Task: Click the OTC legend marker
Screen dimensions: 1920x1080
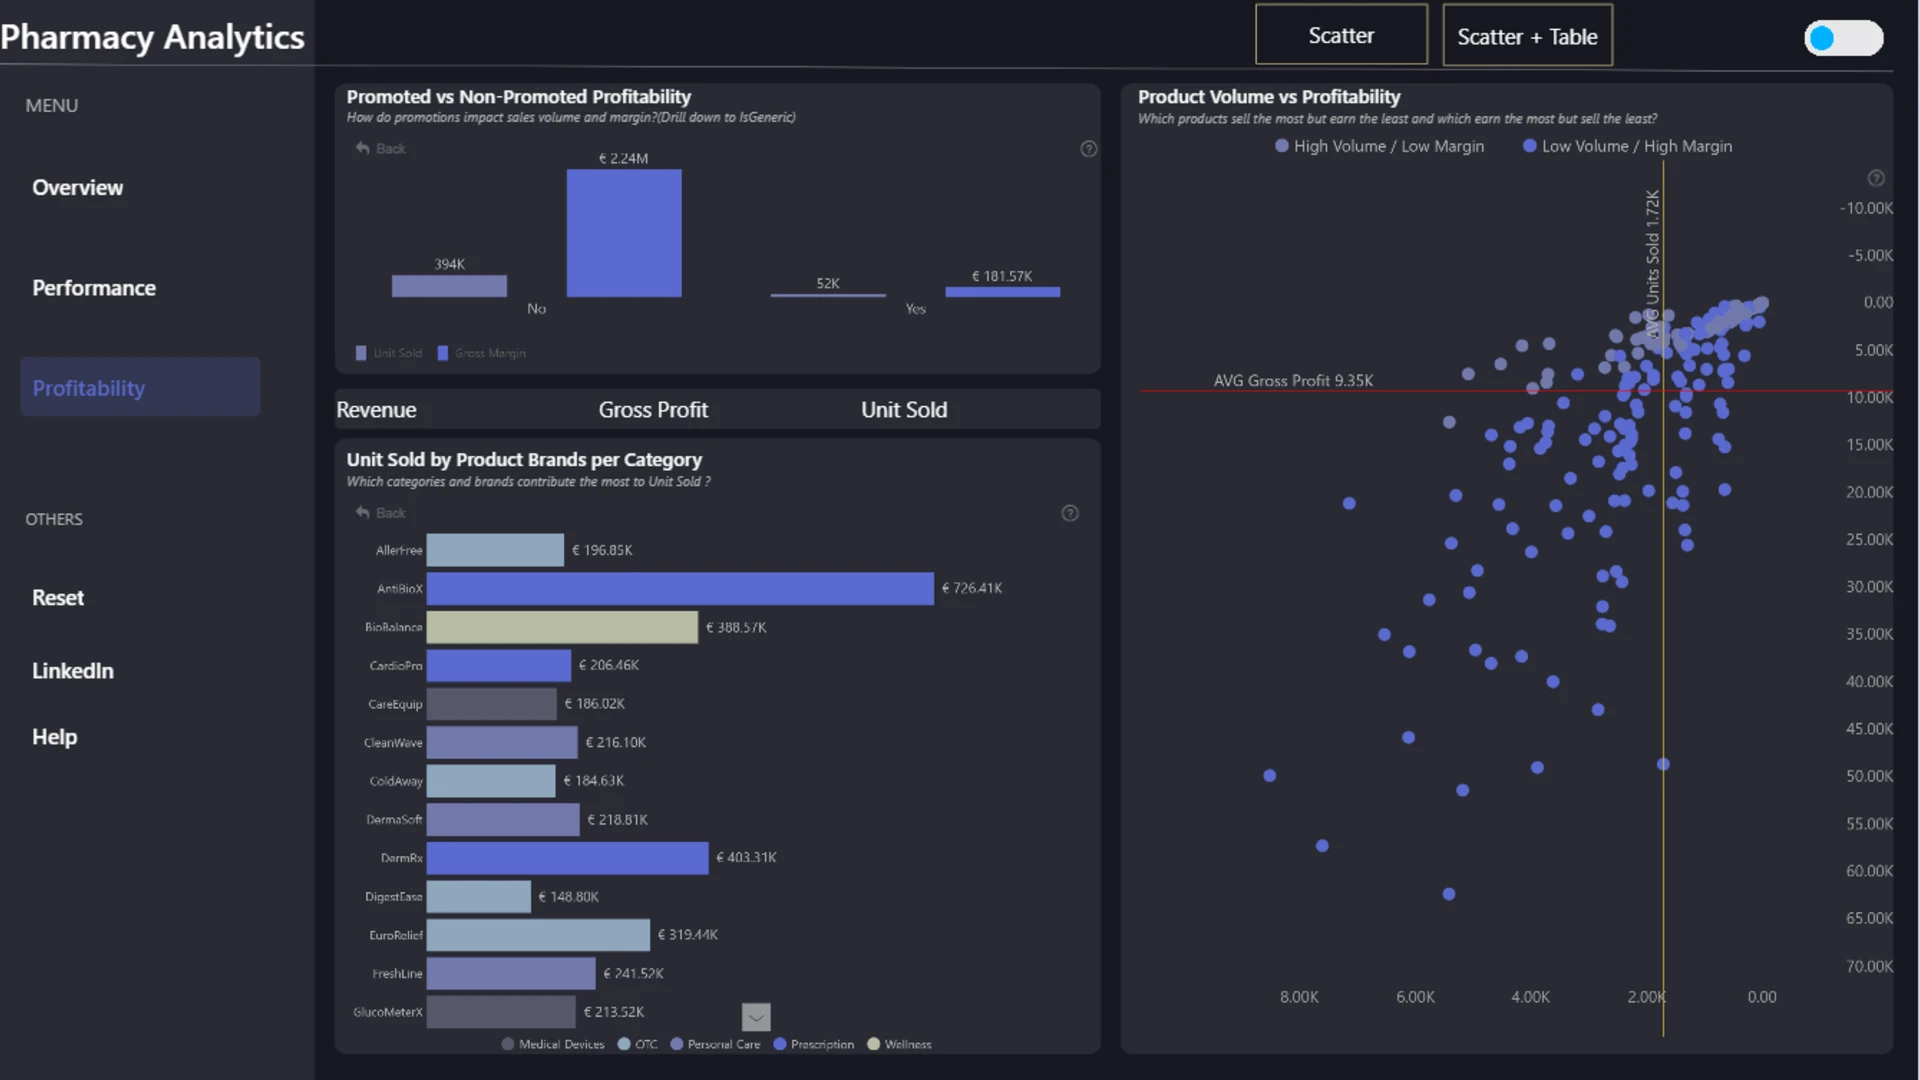Action: click(624, 1044)
